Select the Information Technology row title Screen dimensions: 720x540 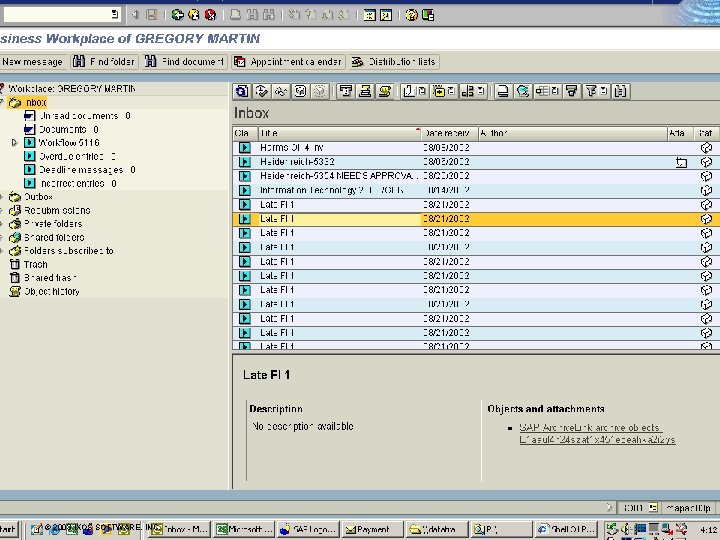tap(332, 190)
